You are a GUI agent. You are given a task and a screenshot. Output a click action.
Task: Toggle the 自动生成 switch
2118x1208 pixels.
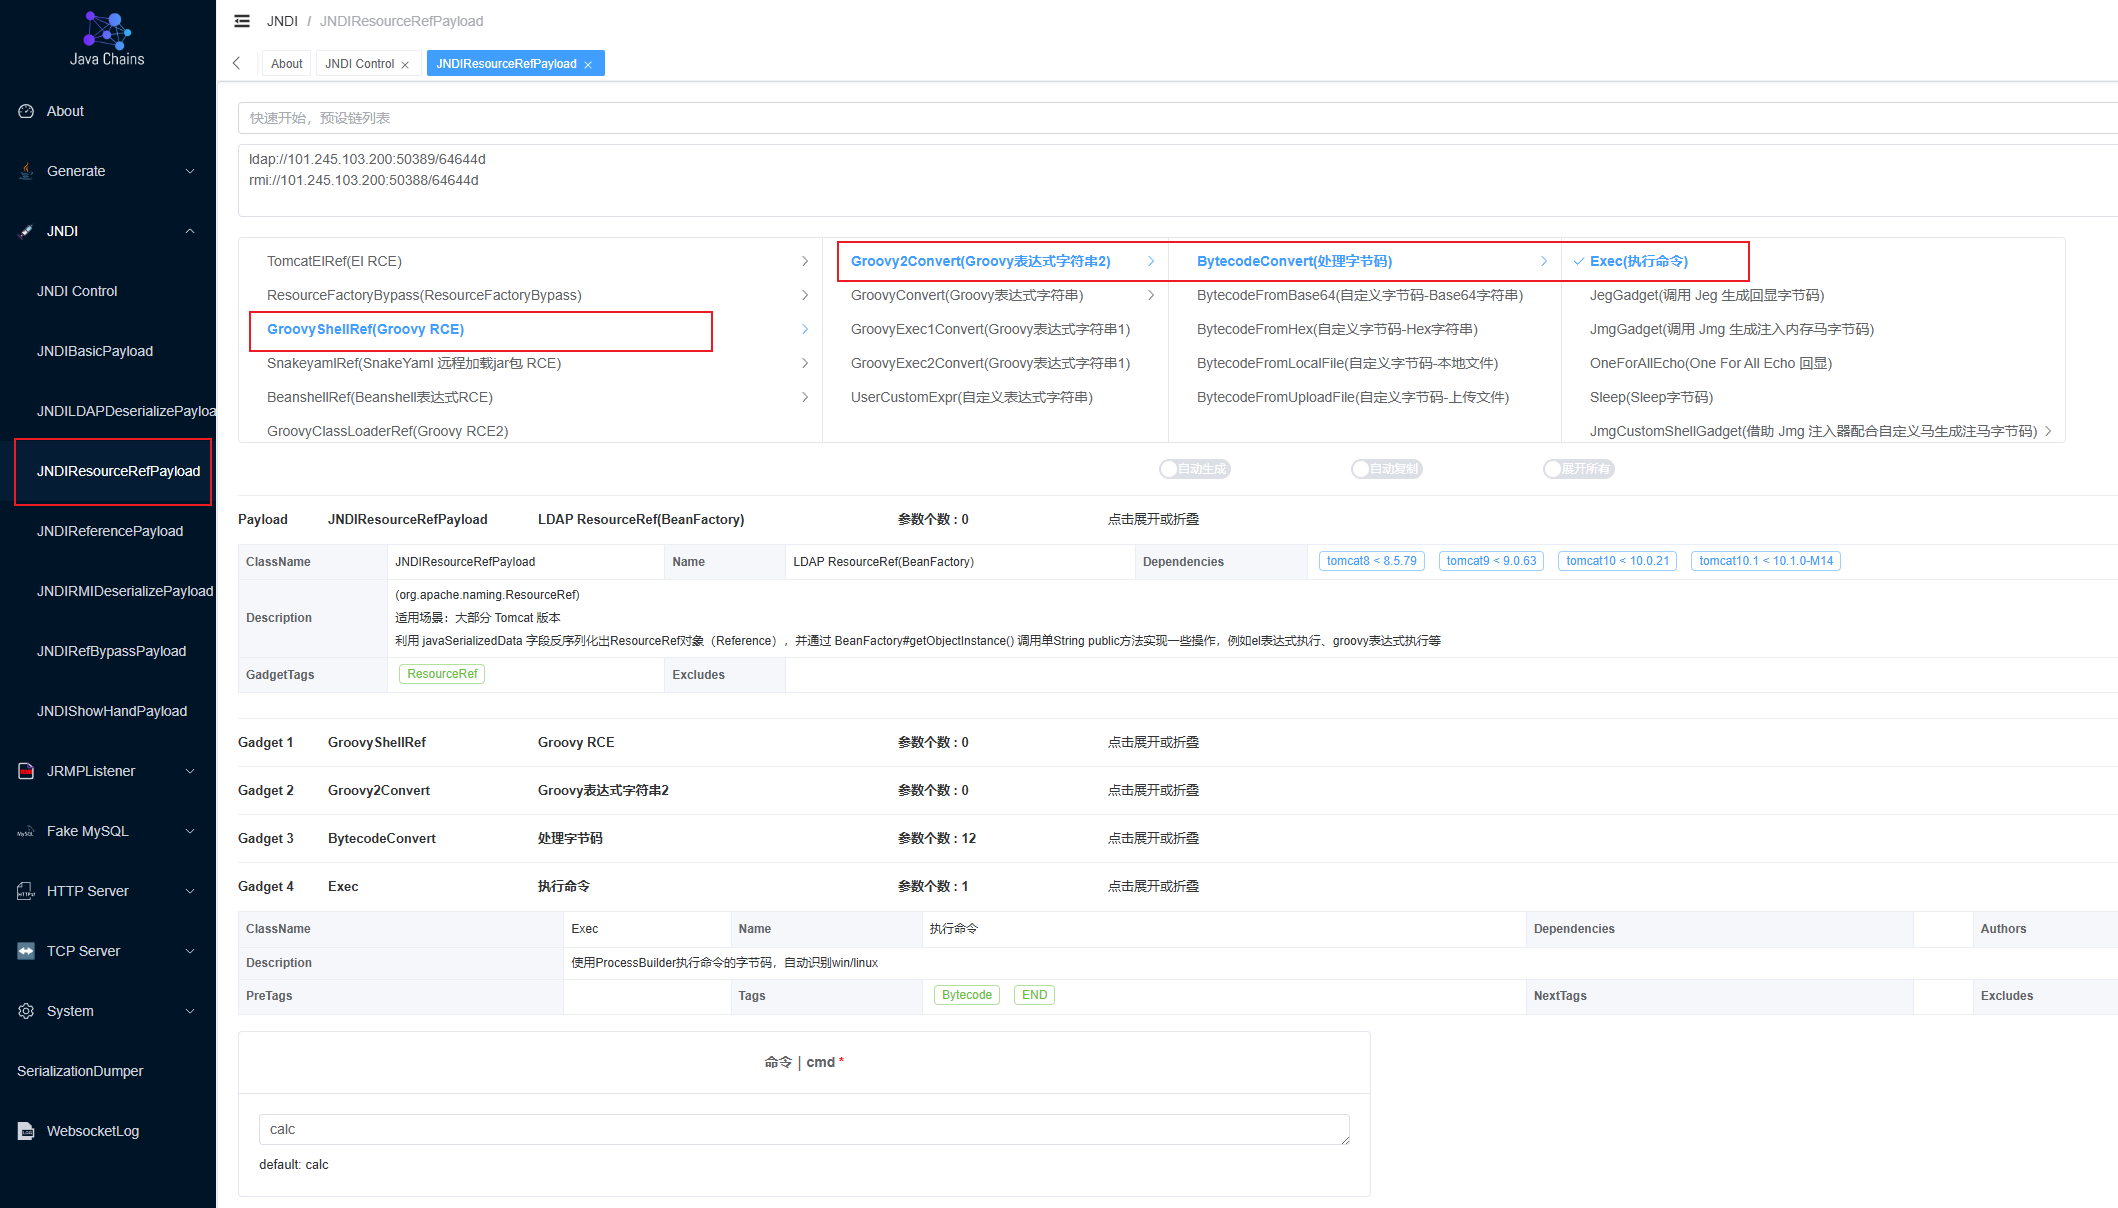click(x=1195, y=469)
